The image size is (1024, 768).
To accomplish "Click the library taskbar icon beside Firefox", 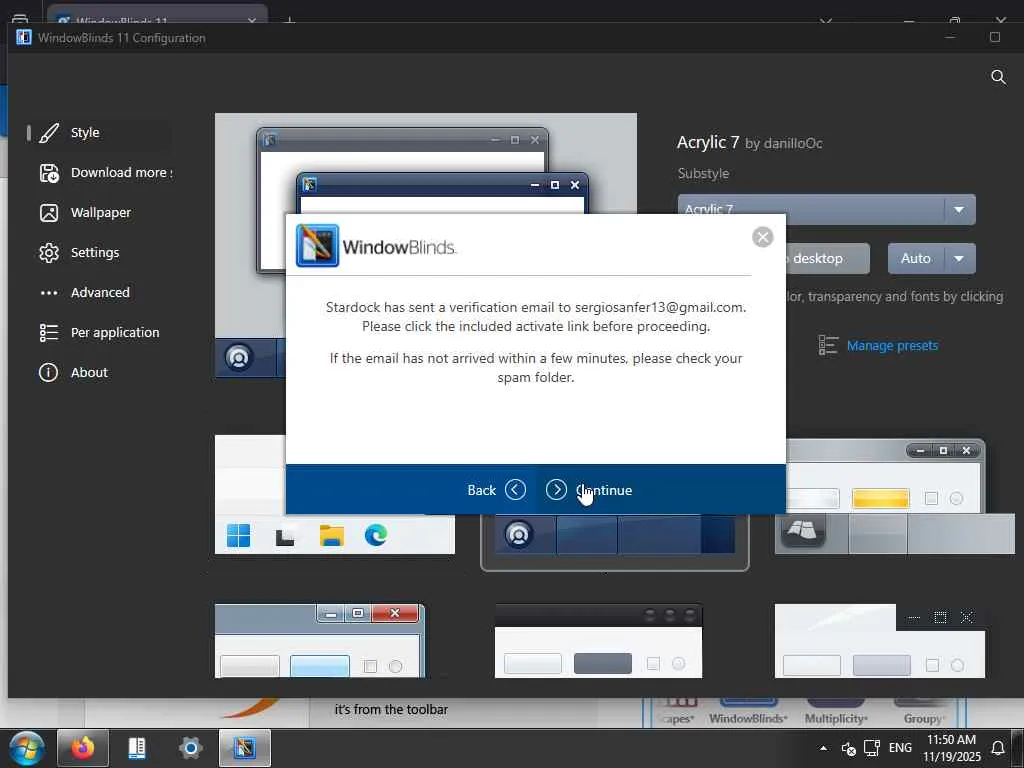I will coord(136,748).
